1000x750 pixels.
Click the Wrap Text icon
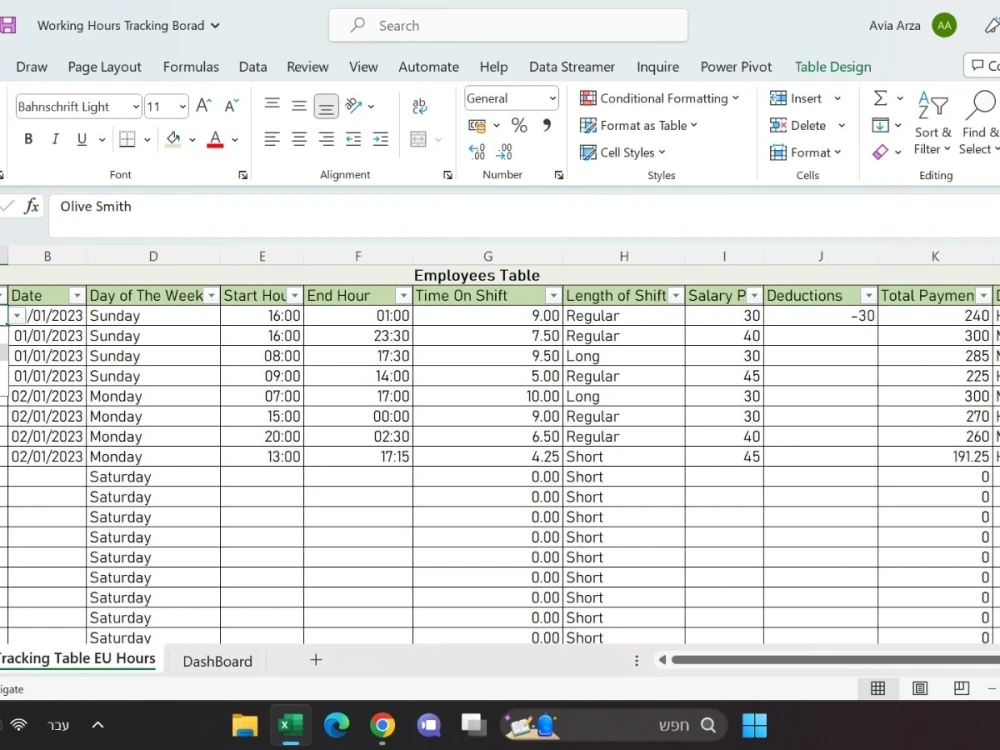pyautogui.click(x=419, y=106)
